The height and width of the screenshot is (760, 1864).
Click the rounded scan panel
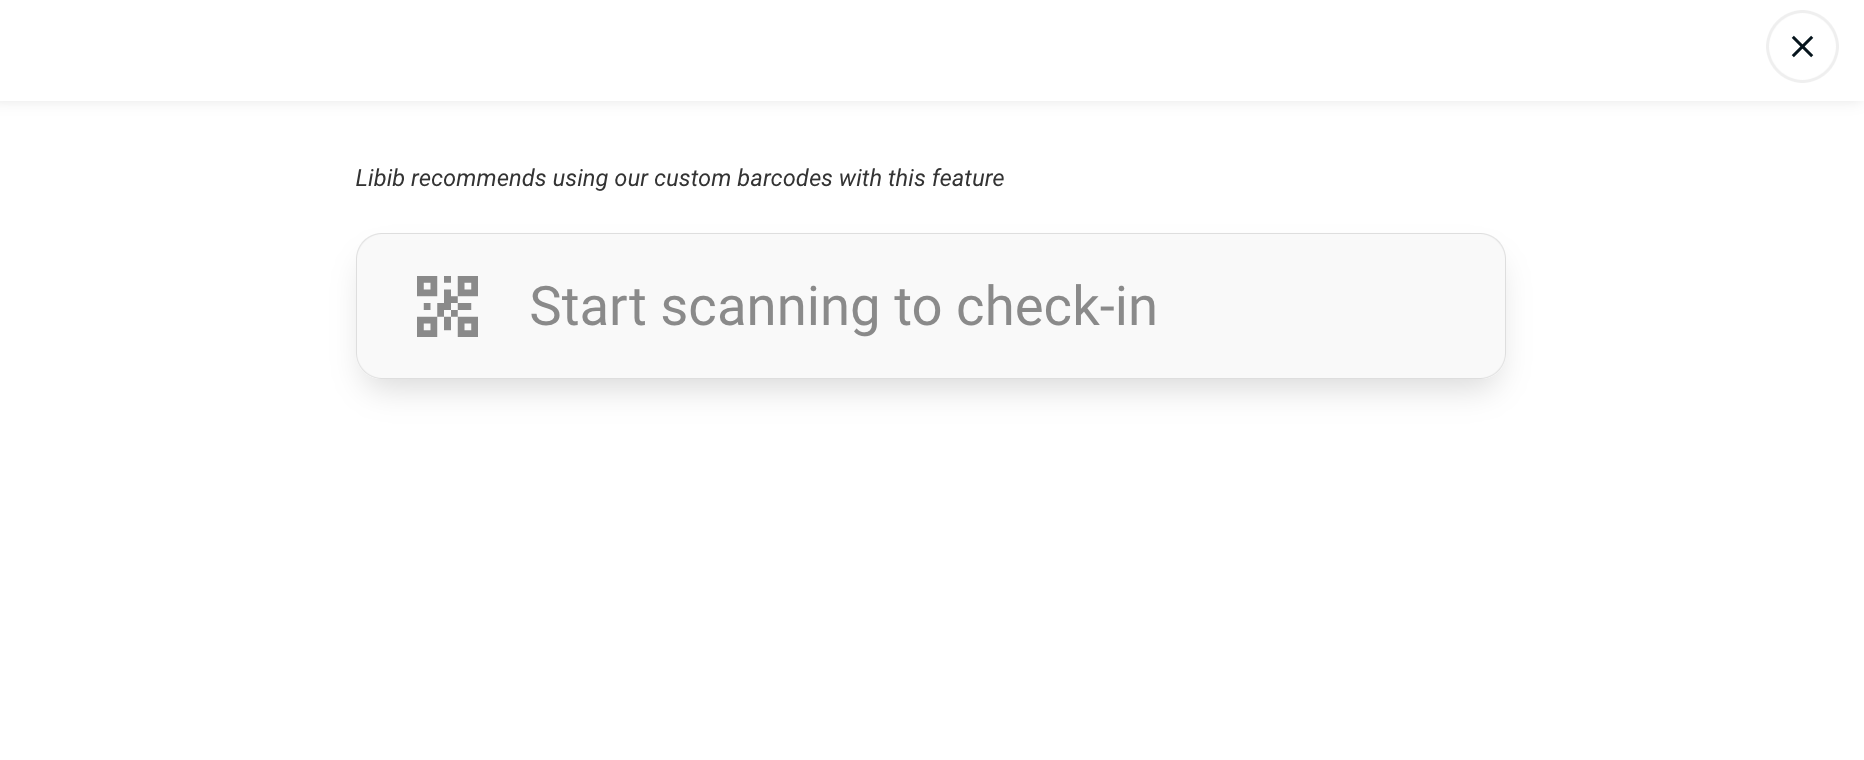pyautogui.click(x=930, y=306)
